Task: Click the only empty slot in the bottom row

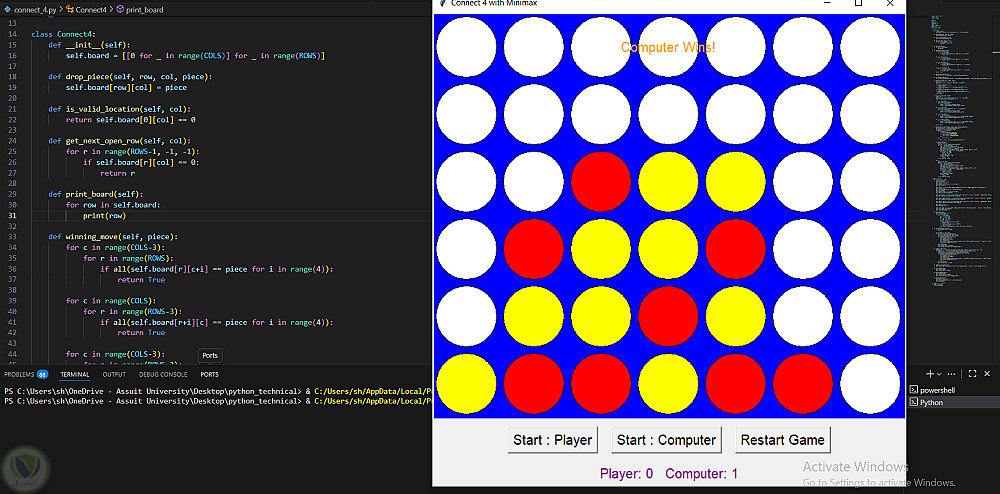Action: [870, 384]
